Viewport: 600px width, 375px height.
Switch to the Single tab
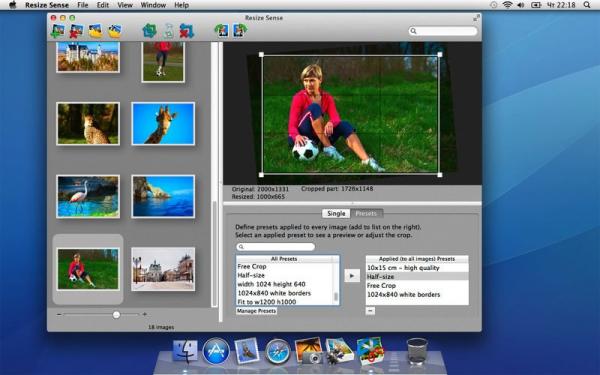click(x=336, y=214)
